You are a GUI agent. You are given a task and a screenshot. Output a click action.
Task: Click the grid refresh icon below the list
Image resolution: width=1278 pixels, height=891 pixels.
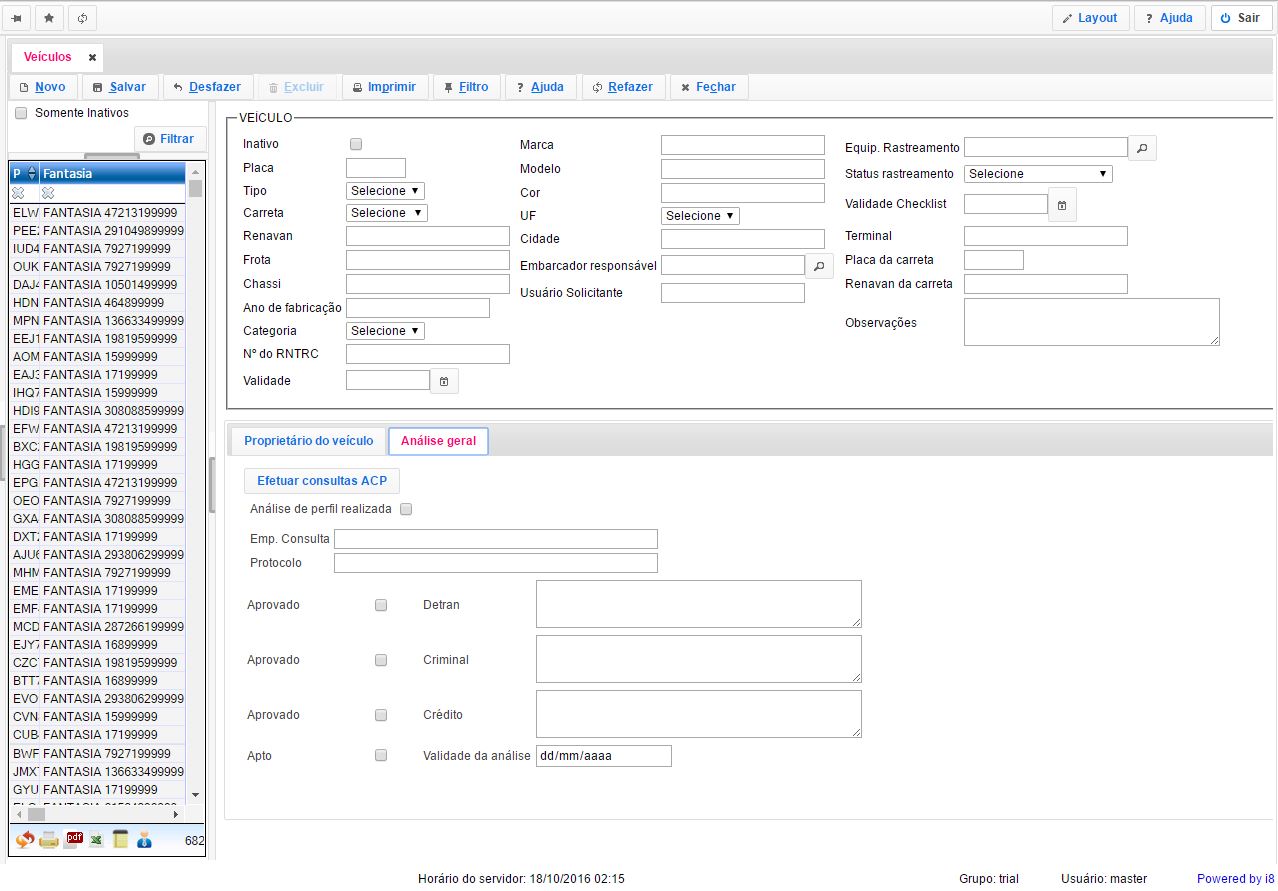25,840
